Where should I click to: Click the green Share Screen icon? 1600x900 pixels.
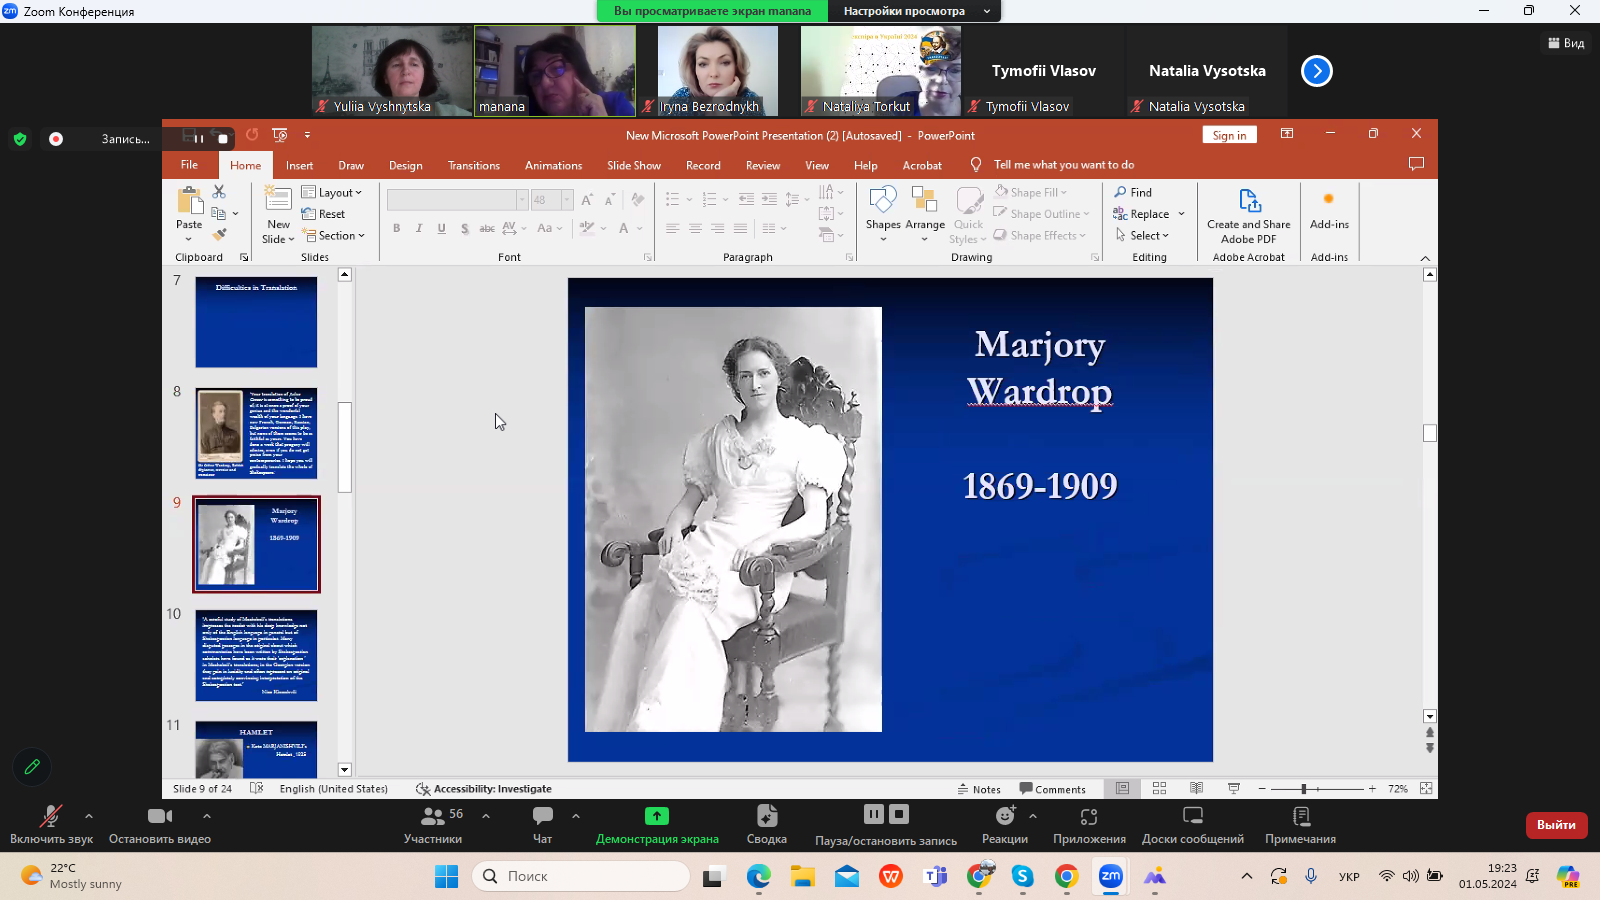tap(656, 817)
